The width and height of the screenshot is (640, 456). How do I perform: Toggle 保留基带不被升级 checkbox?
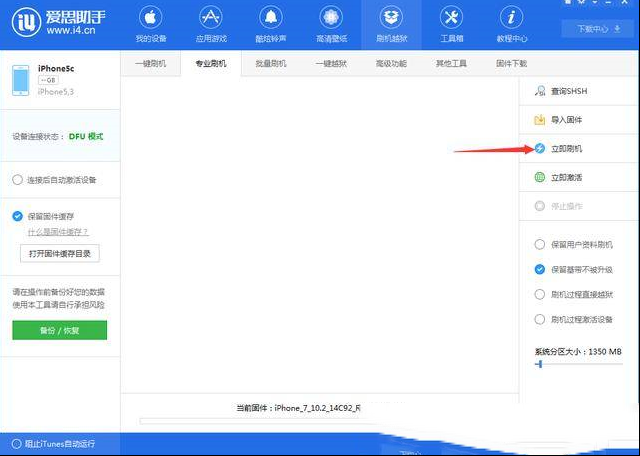[x=540, y=269]
